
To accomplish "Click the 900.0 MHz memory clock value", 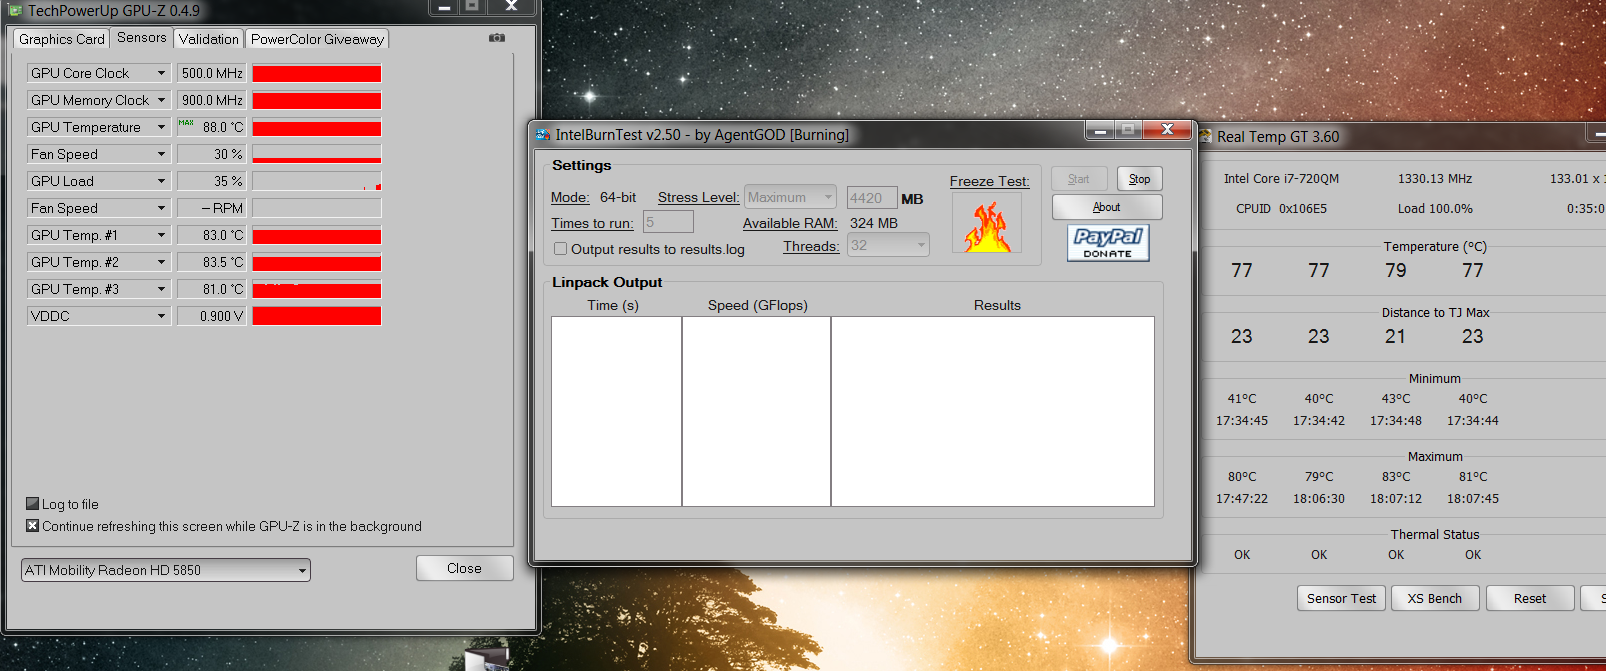I will point(212,100).
